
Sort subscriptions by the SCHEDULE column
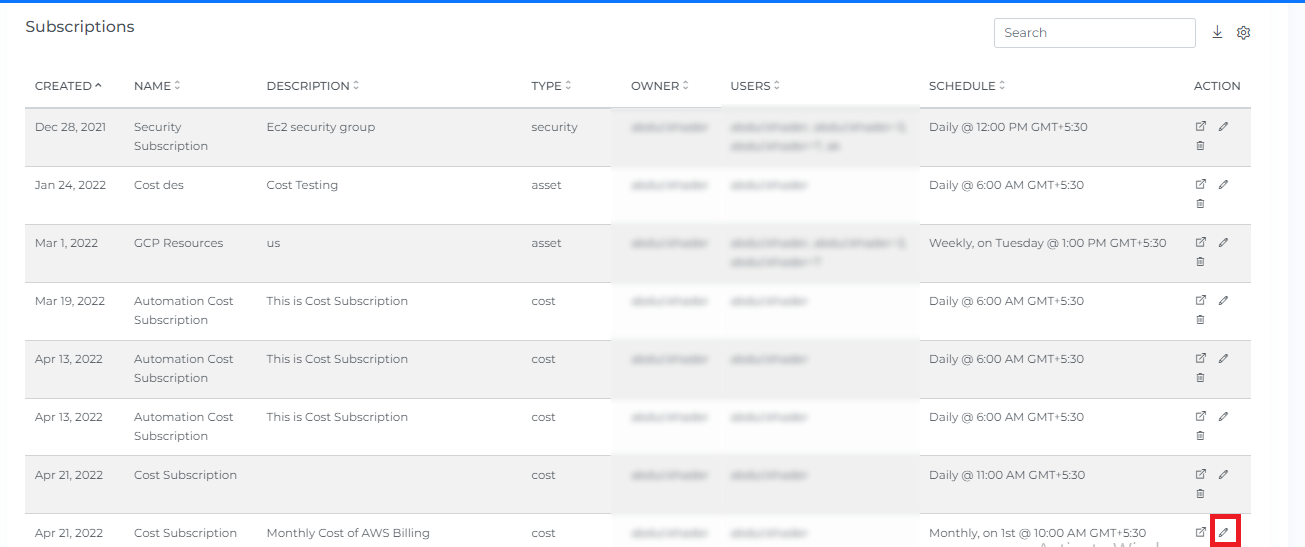(x=966, y=86)
